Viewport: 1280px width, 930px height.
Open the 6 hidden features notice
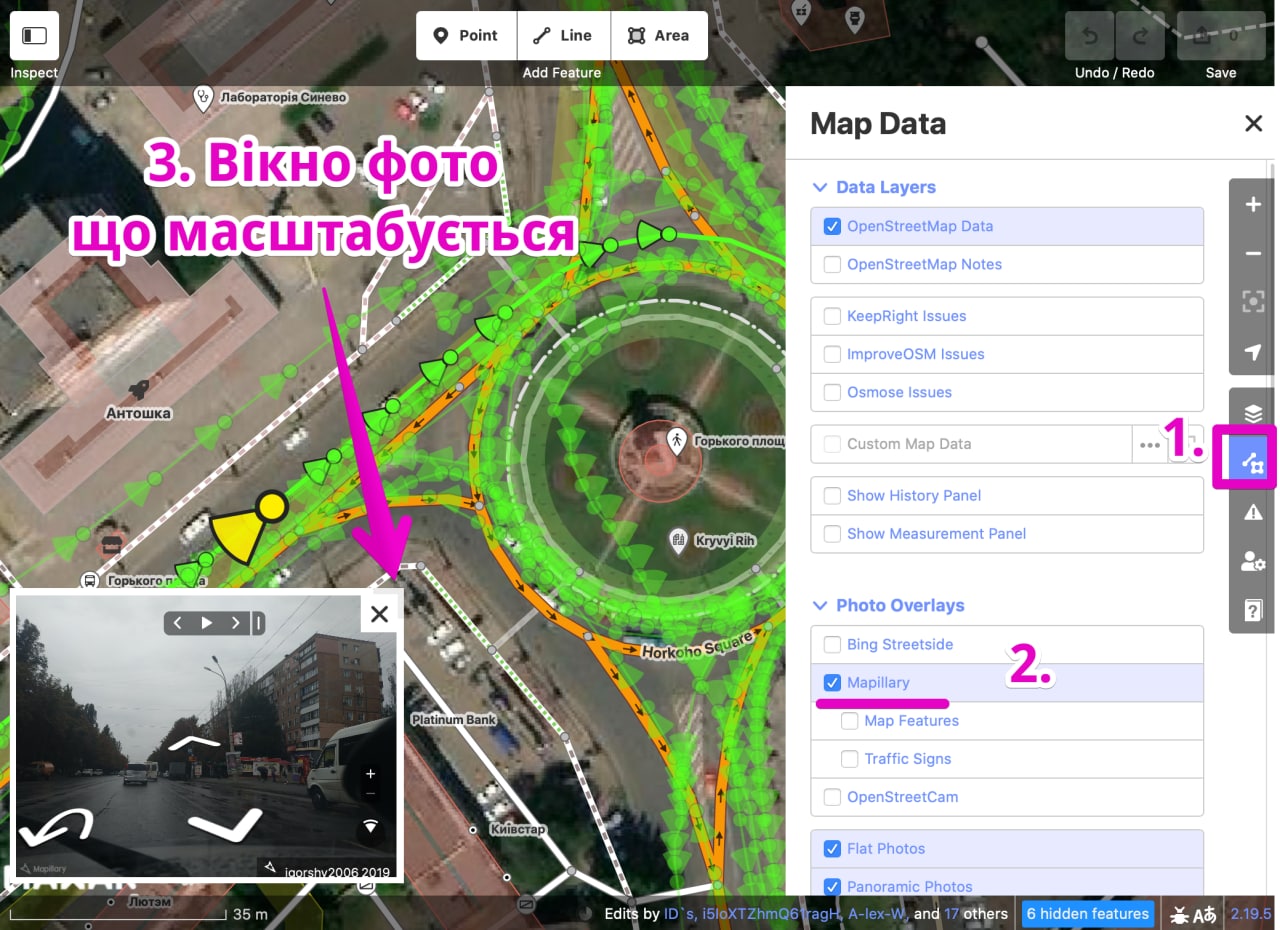click(x=1088, y=913)
